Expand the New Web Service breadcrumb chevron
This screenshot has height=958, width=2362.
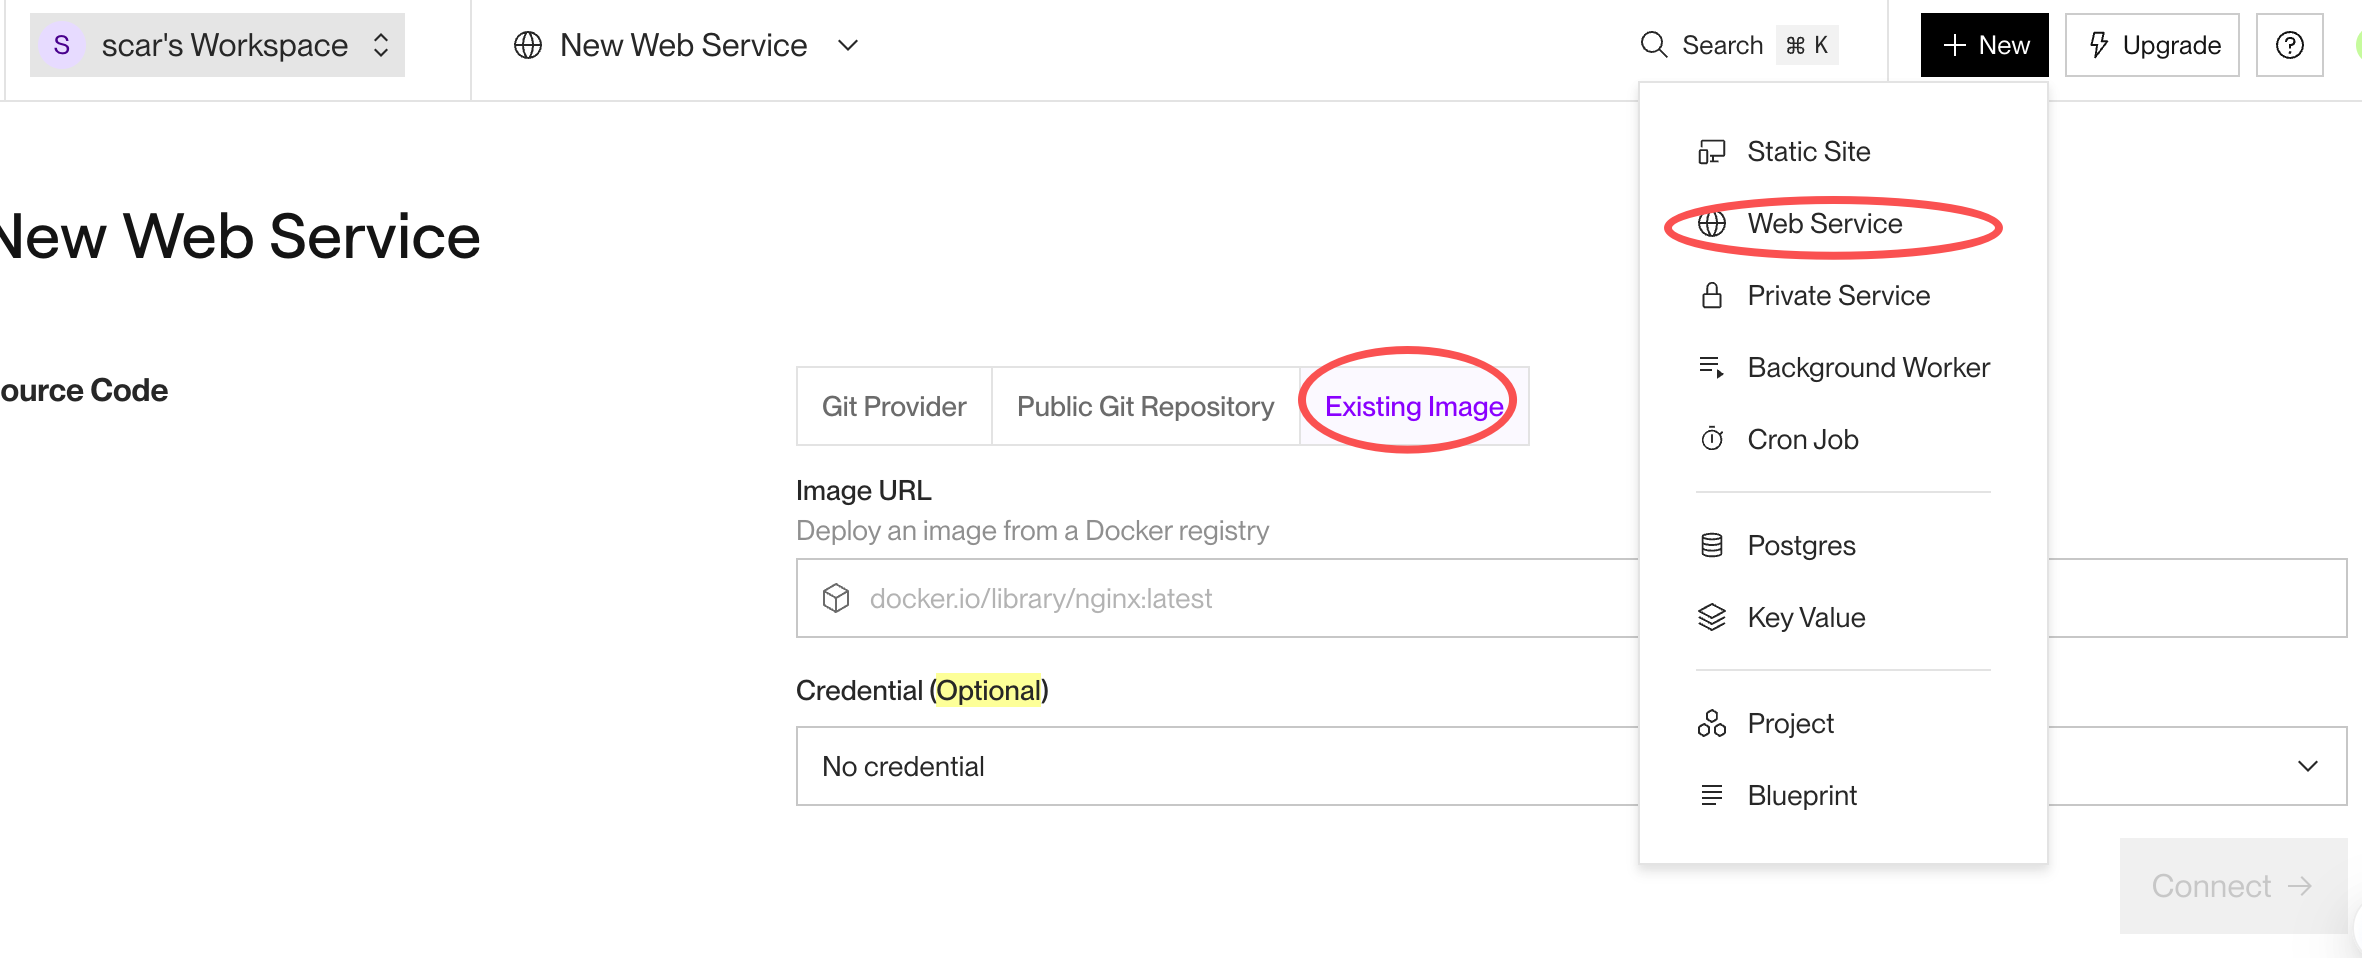[x=848, y=45]
